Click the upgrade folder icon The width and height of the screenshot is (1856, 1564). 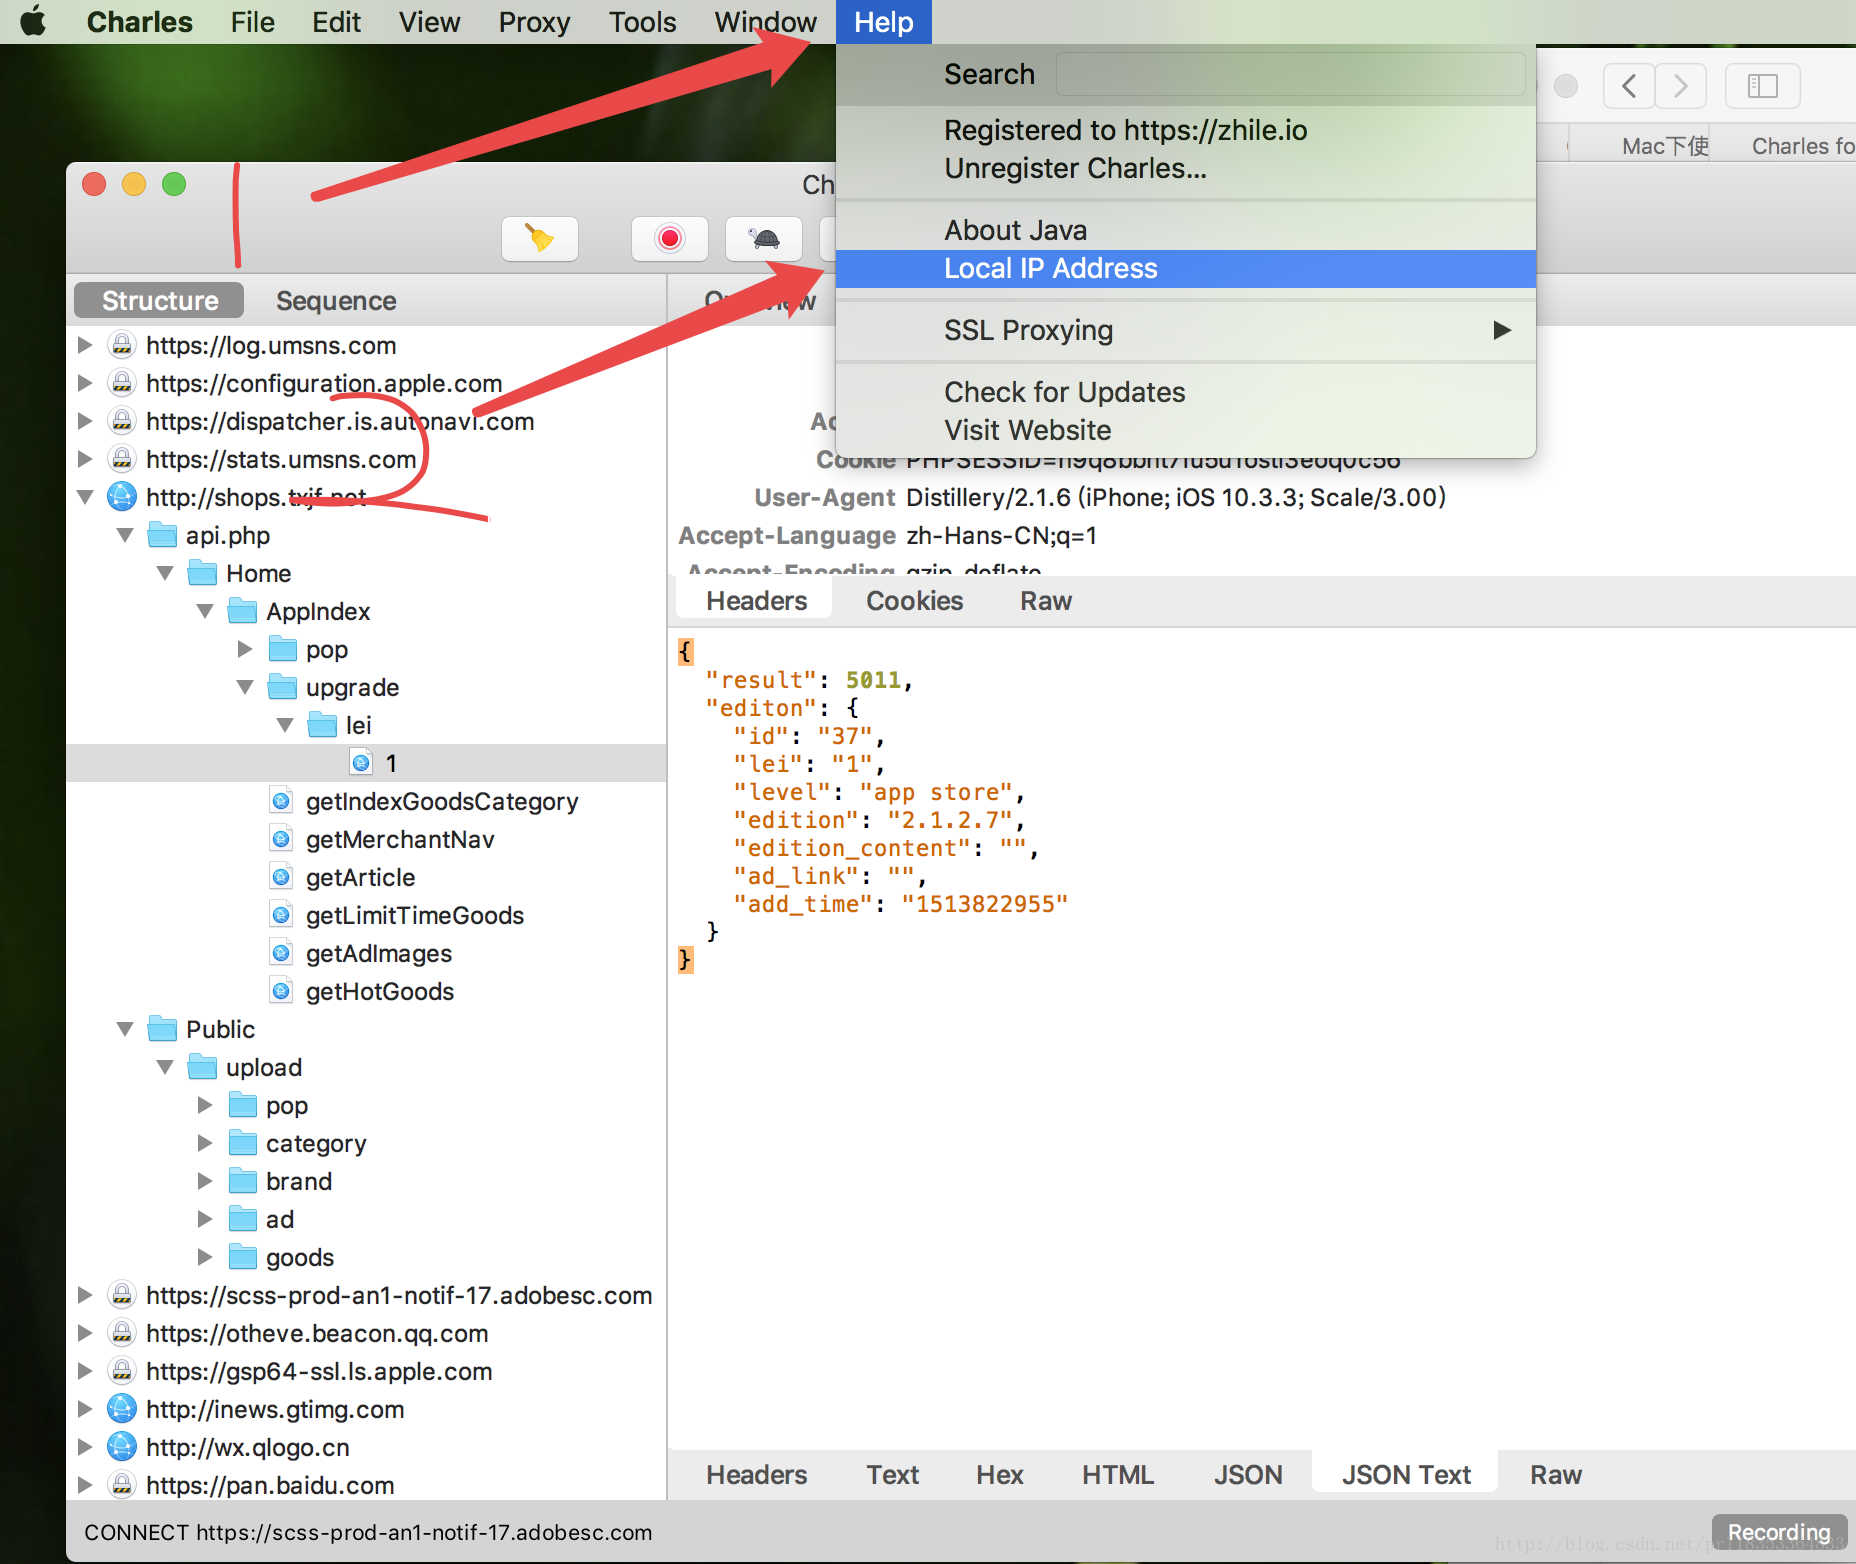click(x=282, y=687)
